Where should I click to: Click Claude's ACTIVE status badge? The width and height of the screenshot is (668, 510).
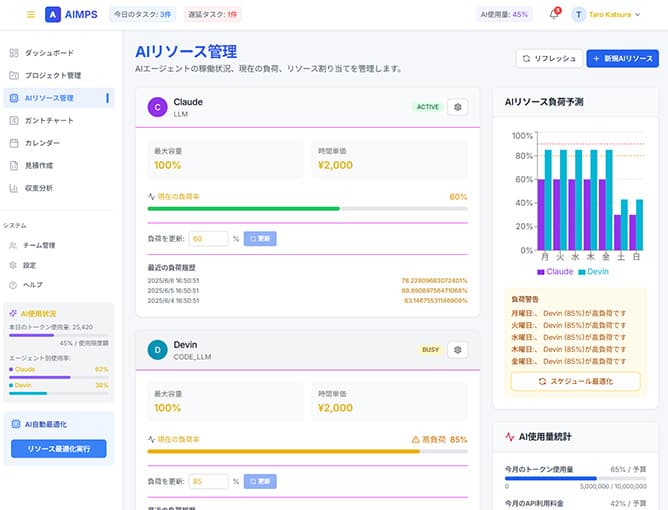pyautogui.click(x=428, y=107)
